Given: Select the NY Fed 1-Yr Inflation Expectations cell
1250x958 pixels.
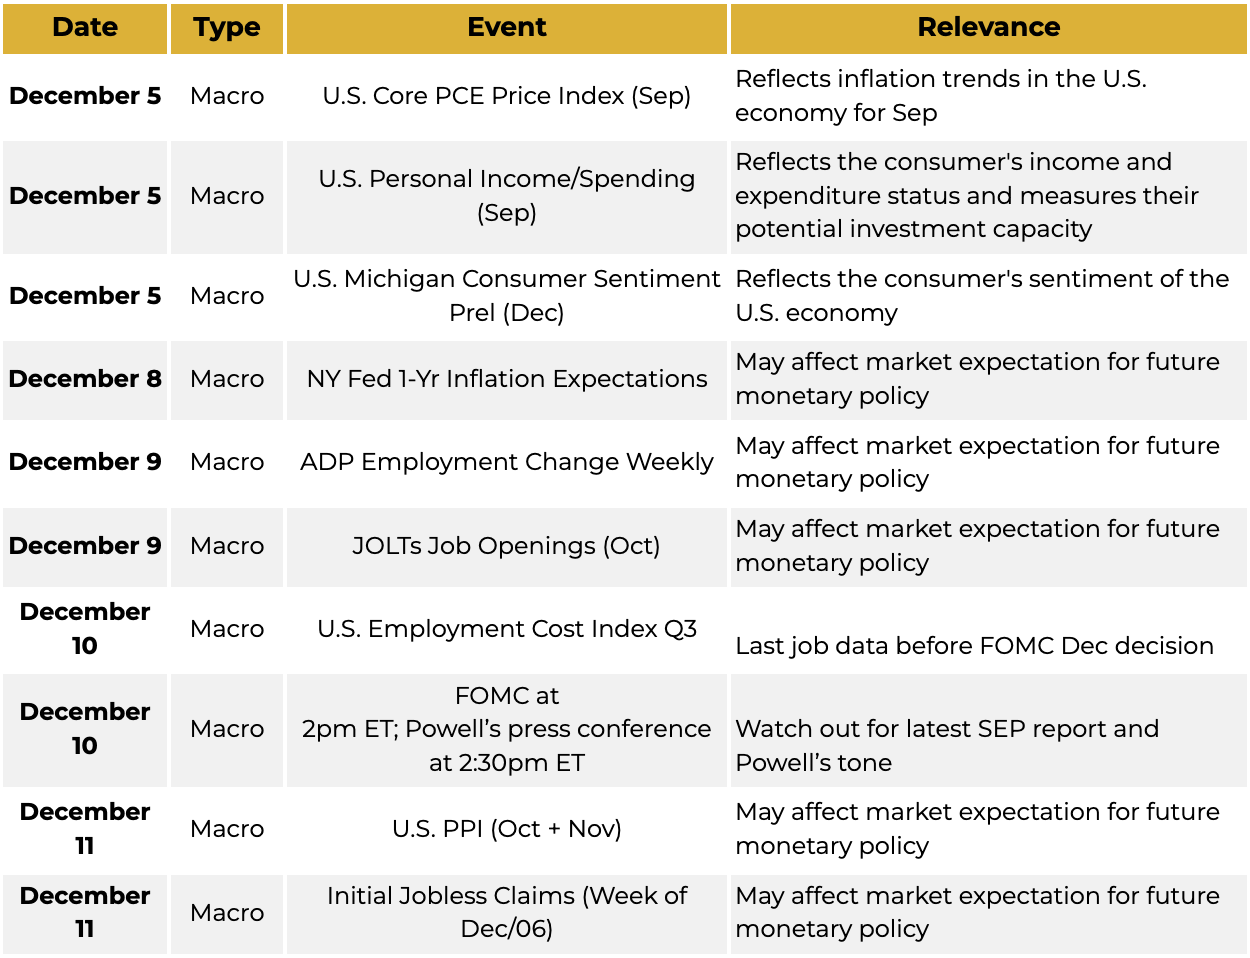Looking at the screenshot, I should point(506,379).
